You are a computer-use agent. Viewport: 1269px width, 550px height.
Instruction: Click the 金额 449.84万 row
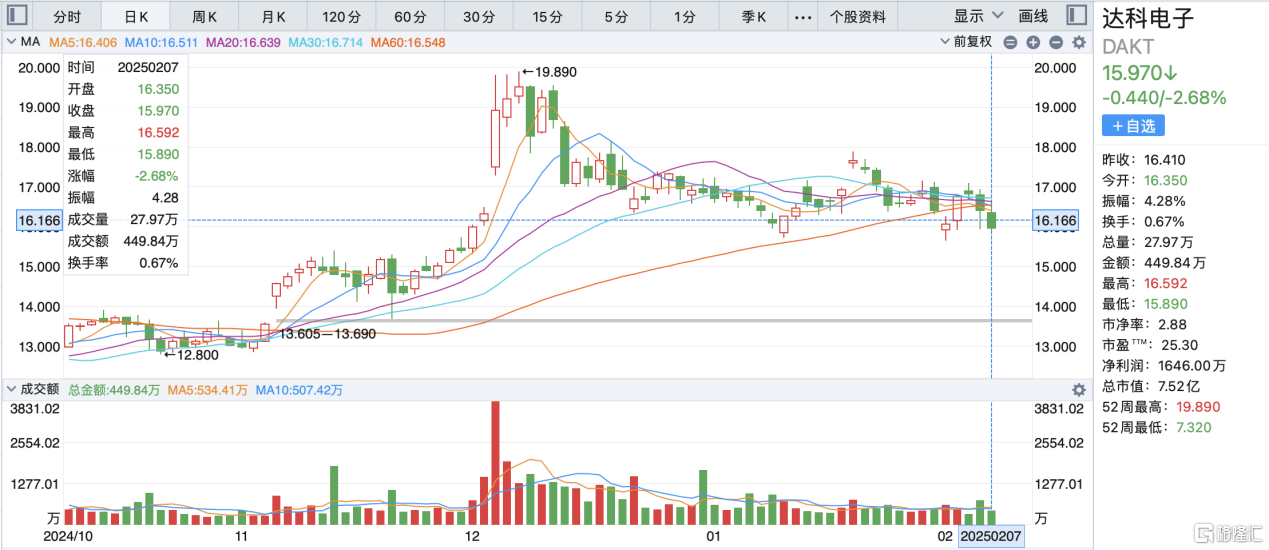point(1155,263)
